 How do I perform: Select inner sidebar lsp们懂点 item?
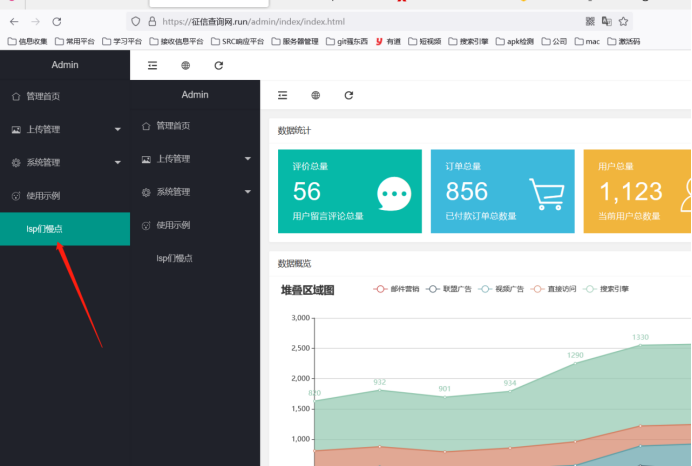(195, 258)
